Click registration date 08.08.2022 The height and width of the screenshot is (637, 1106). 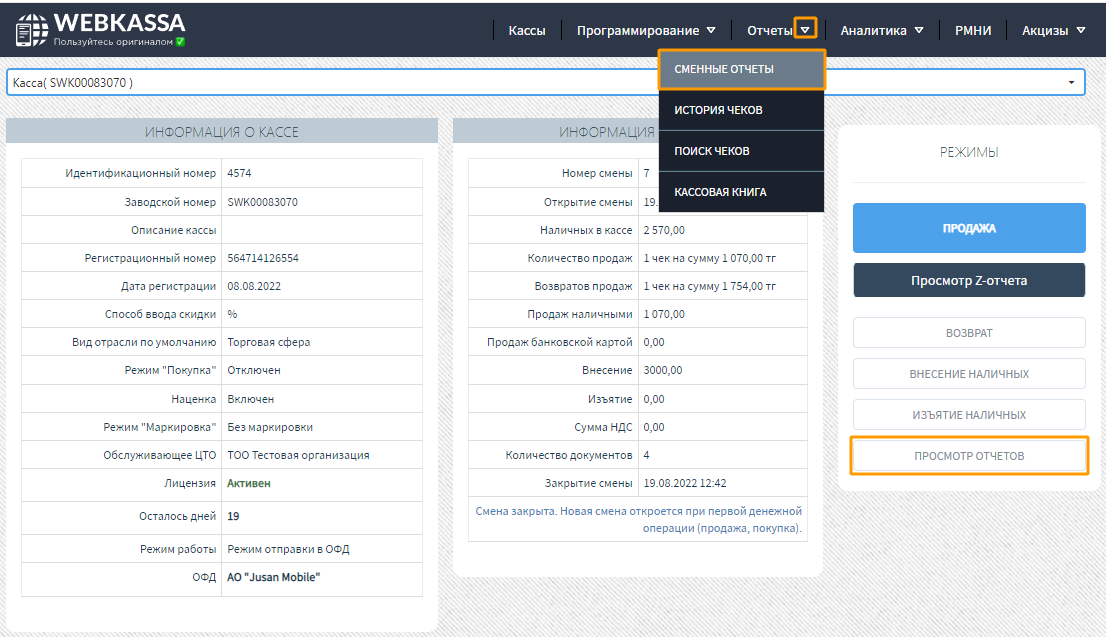point(254,286)
